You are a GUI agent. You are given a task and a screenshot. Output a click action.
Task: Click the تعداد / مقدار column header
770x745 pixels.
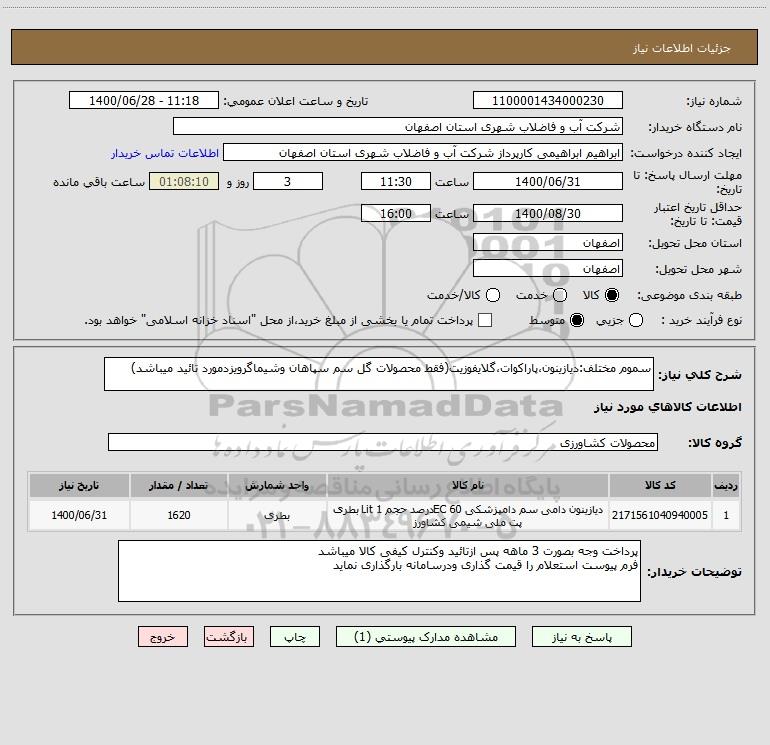(x=179, y=485)
